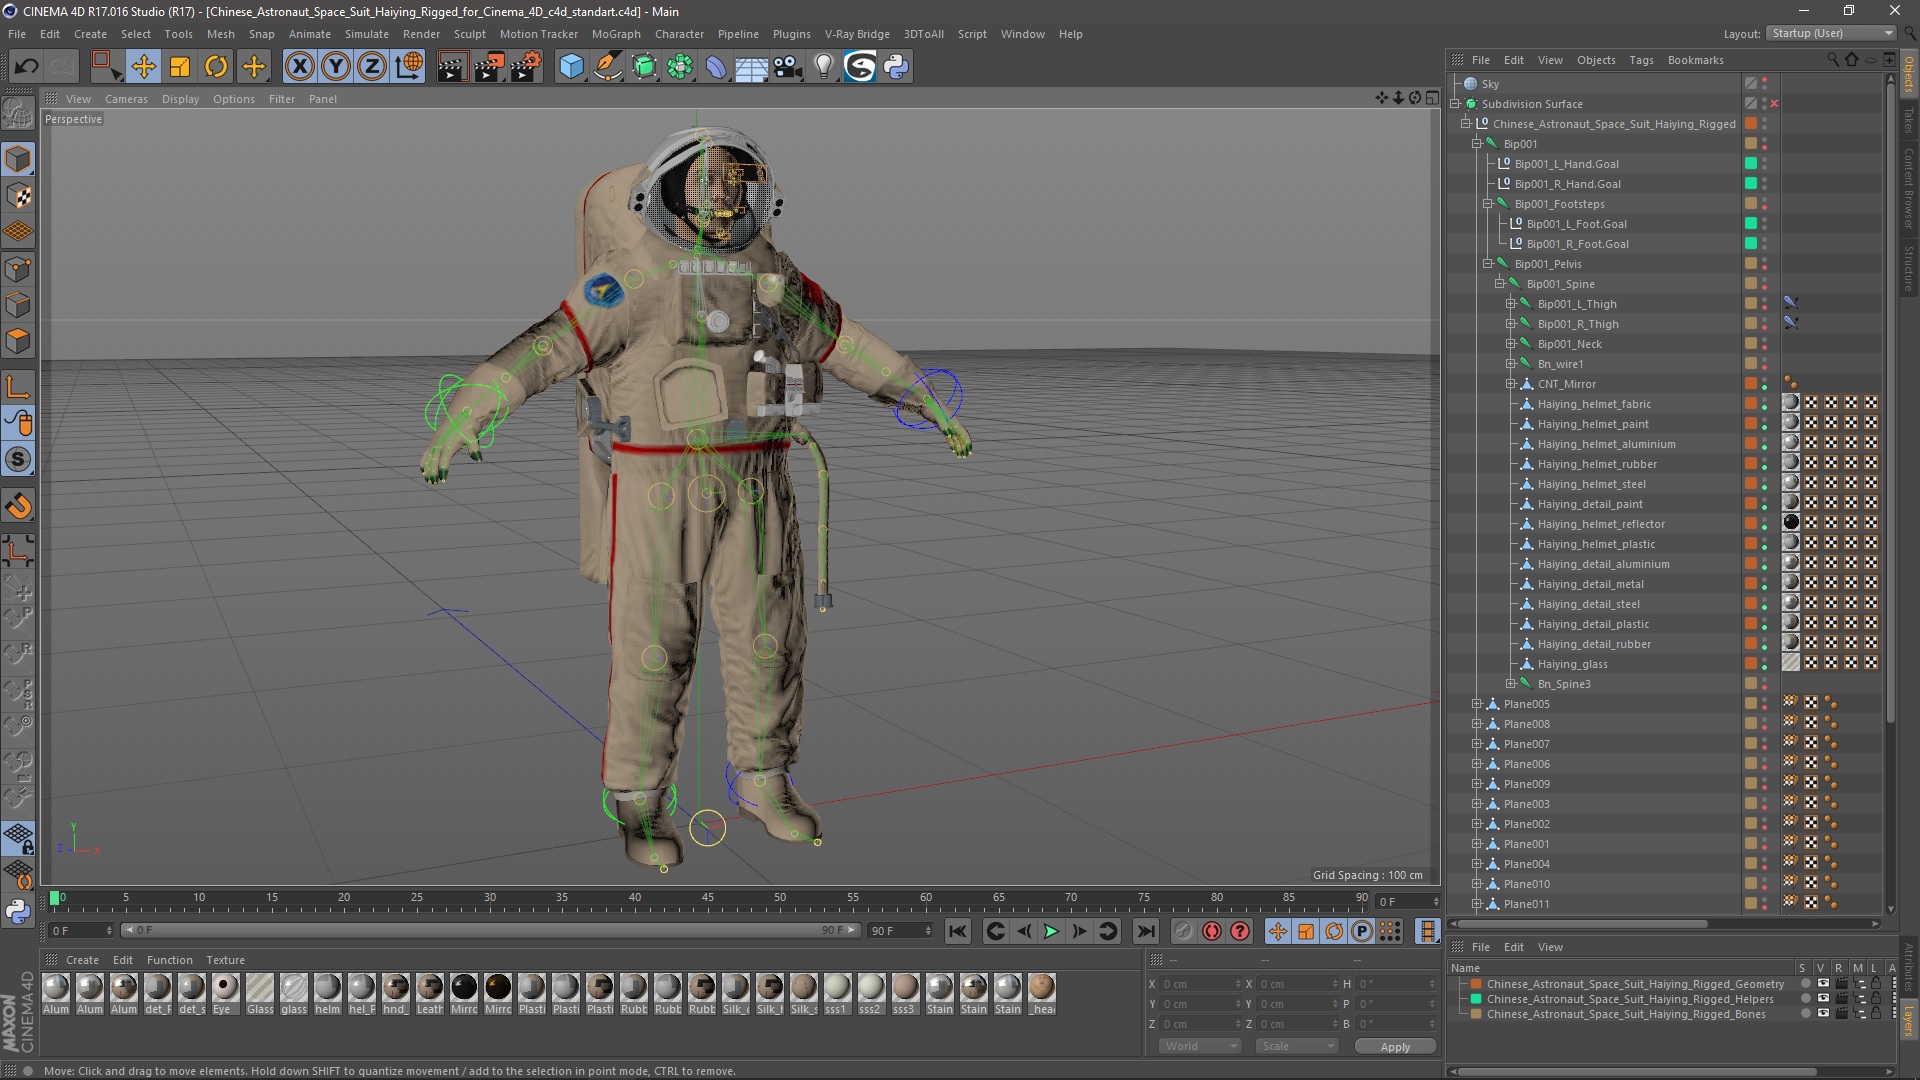1920x1080 pixels.
Task: Expand CNT_Mirror node
Action: 1511,384
